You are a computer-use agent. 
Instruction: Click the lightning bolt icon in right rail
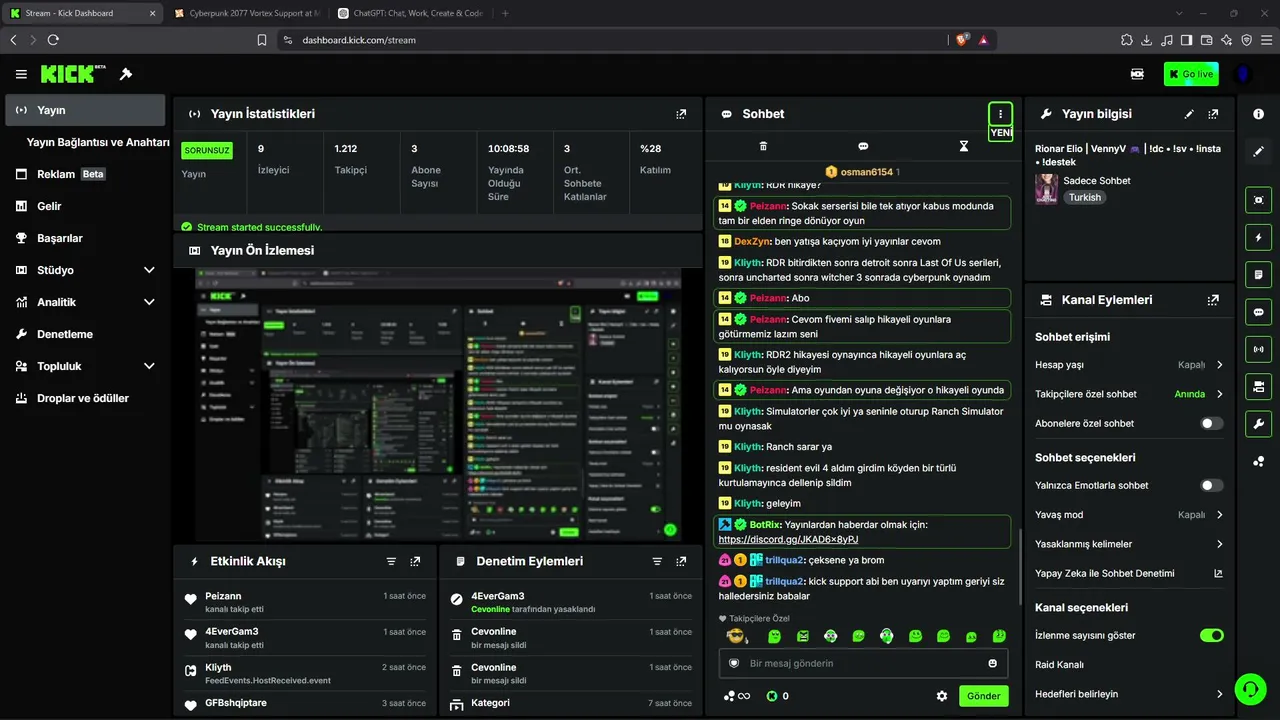tap(1258, 237)
